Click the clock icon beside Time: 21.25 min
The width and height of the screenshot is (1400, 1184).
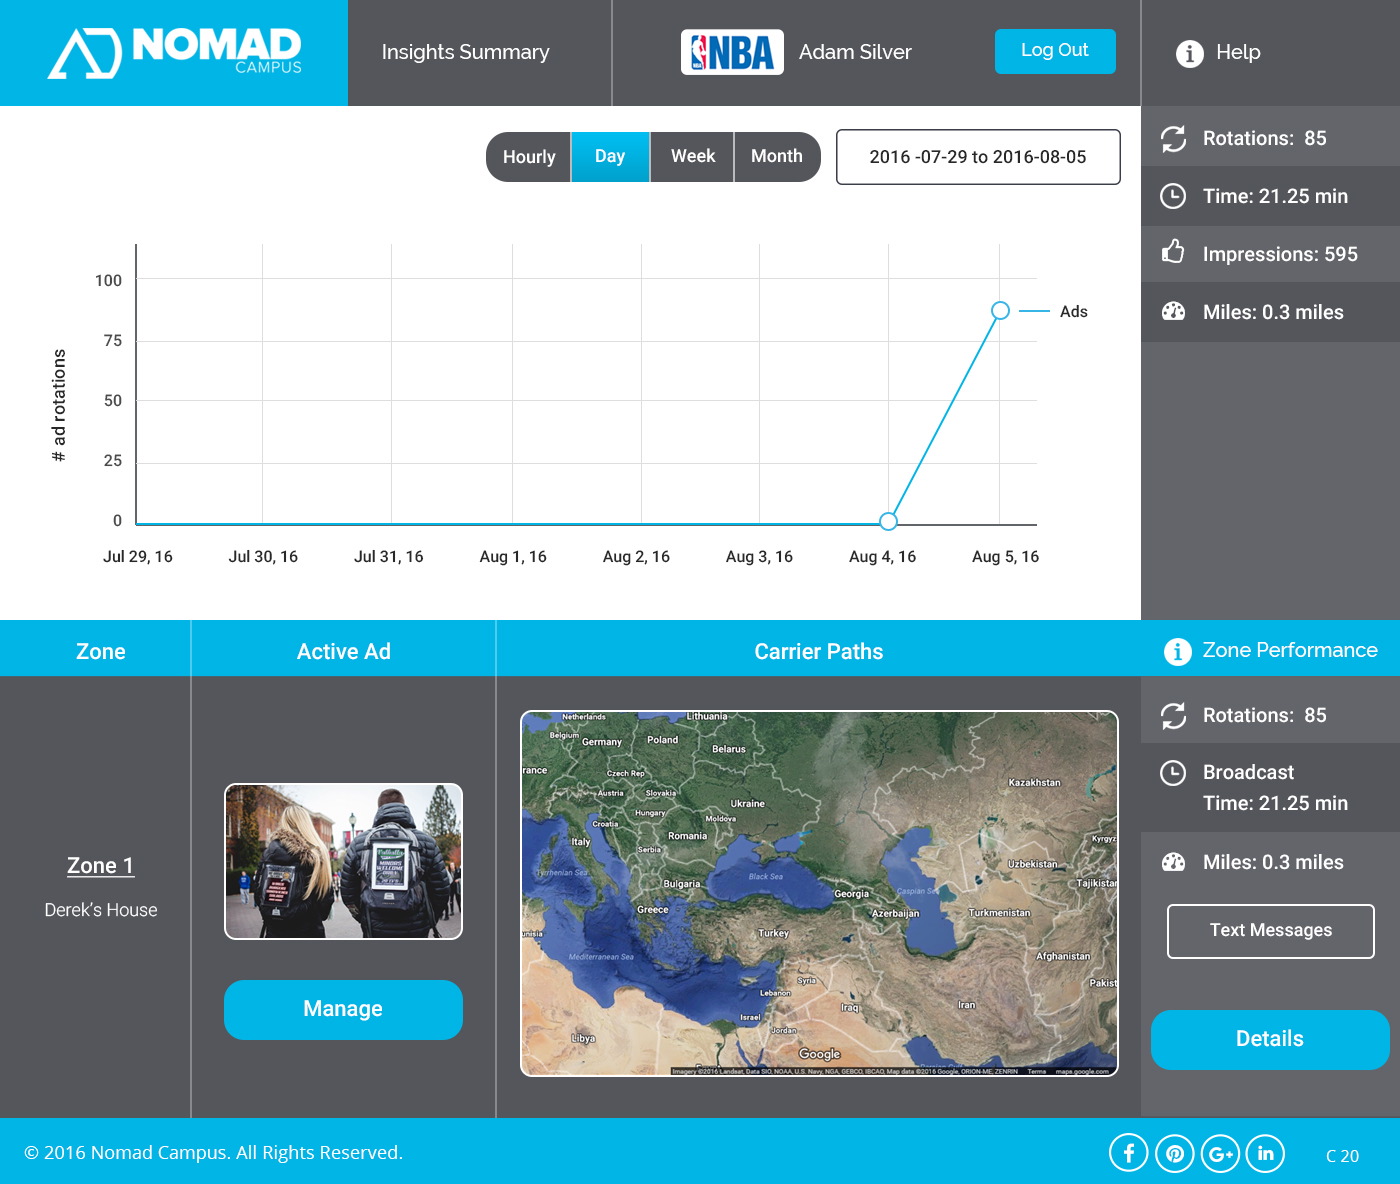(x=1173, y=196)
